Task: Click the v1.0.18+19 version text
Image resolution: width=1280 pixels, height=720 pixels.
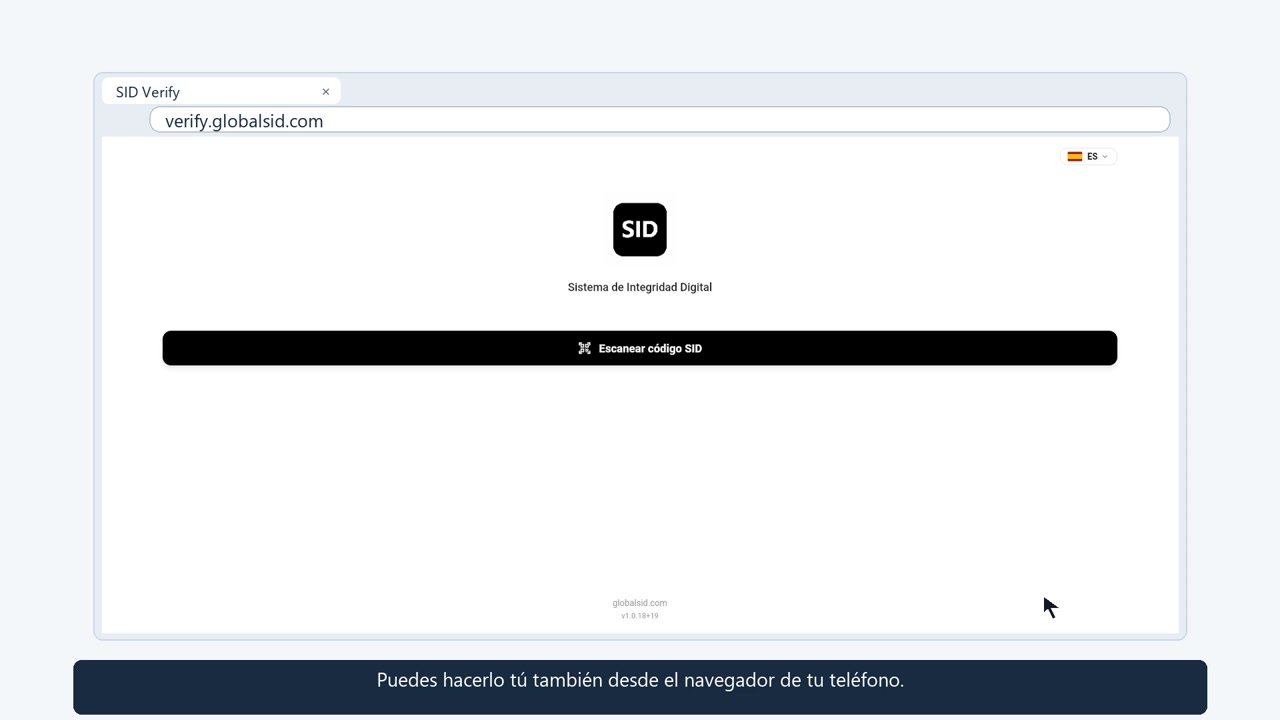Action: [640, 616]
